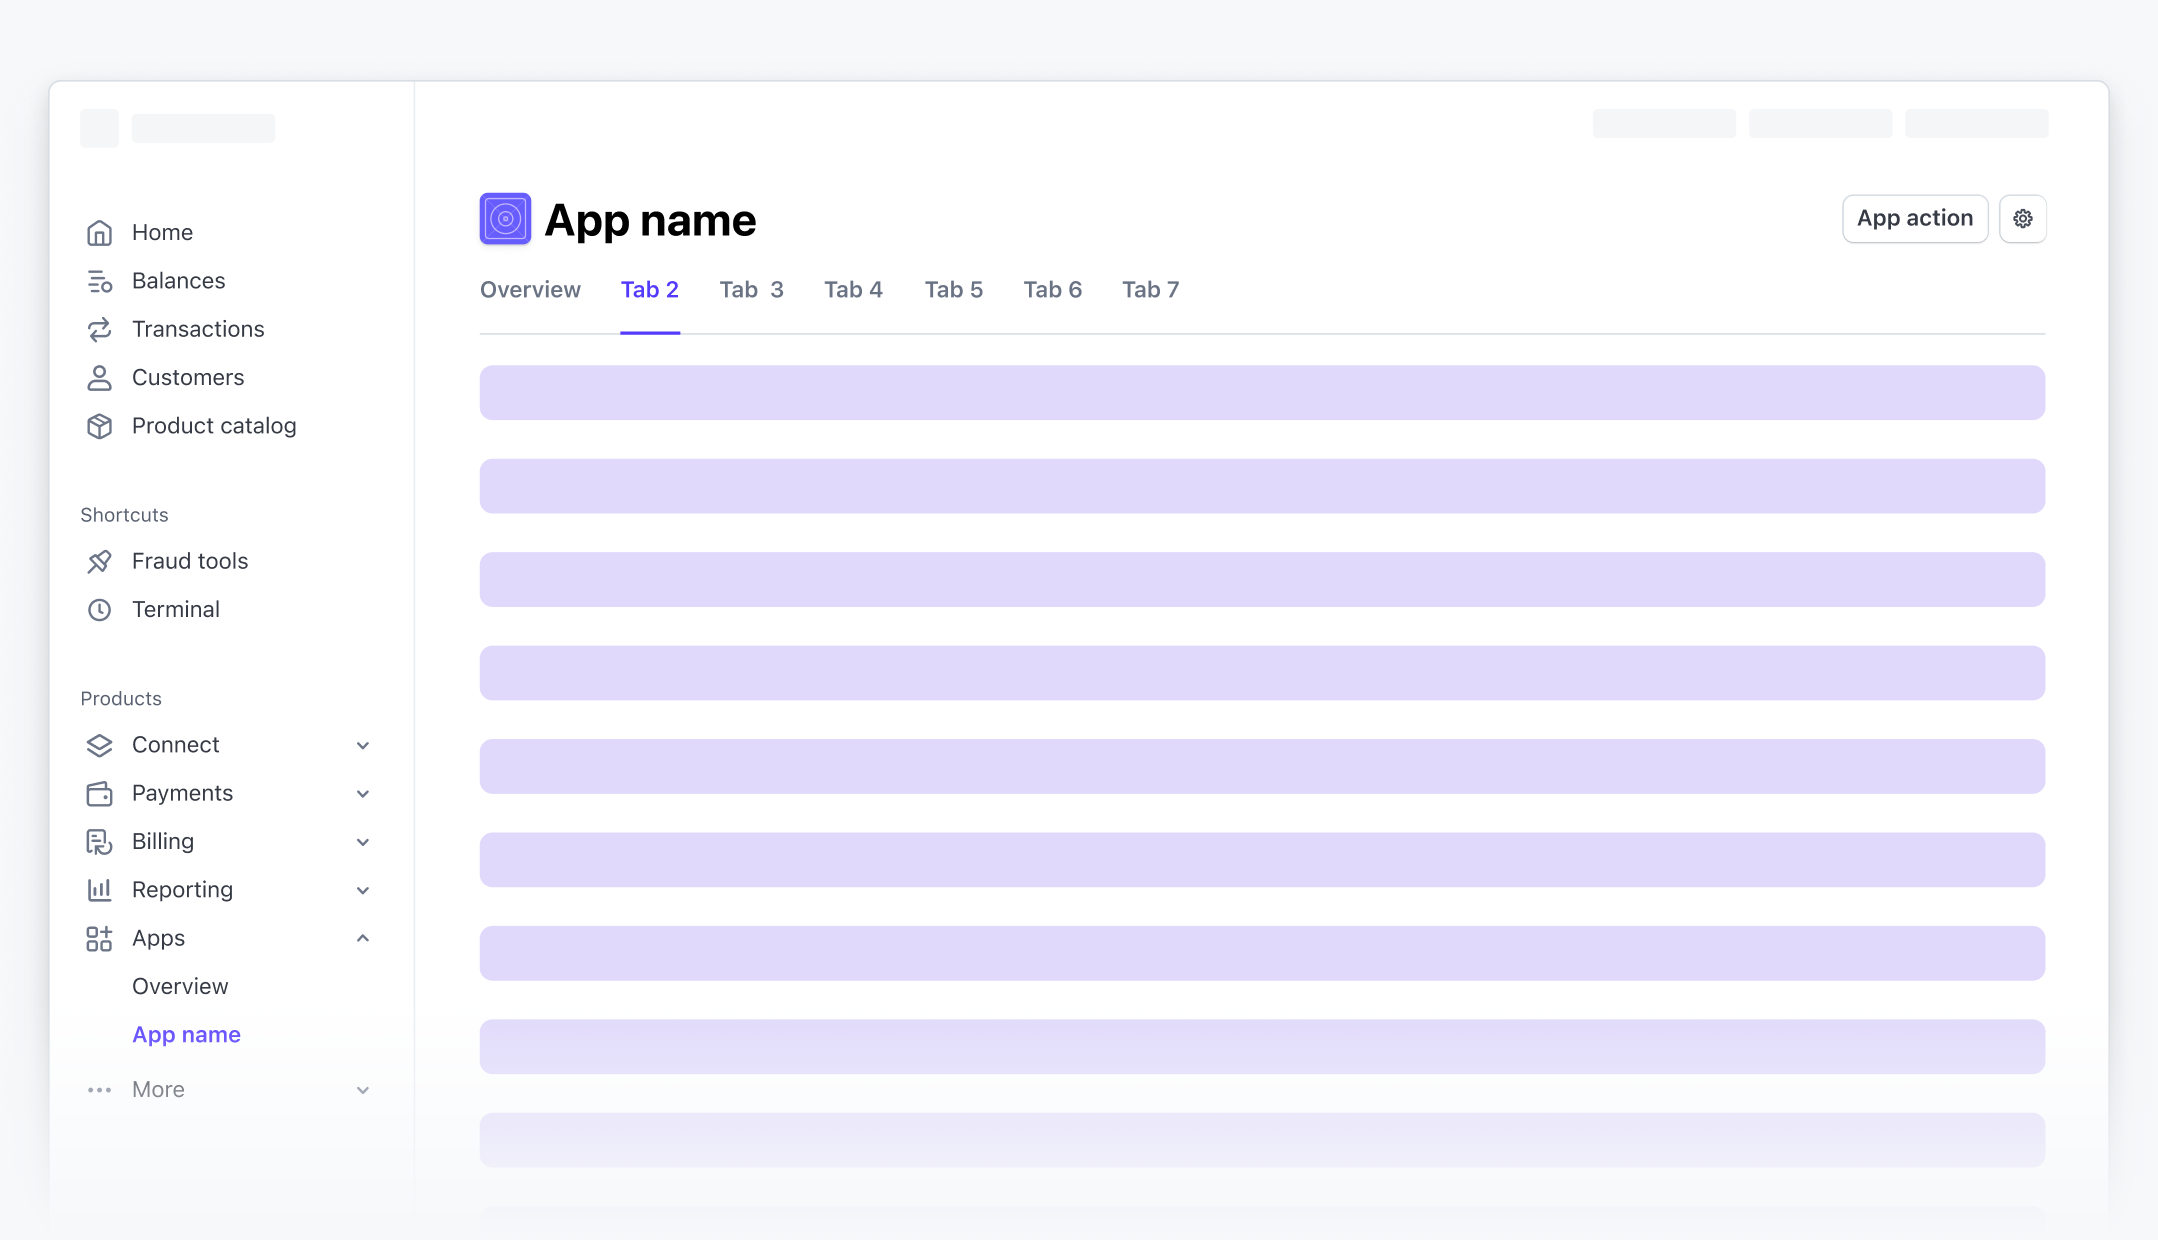2158x1240 pixels.
Task: Open Tab 4
Action: tap(853, 289)
